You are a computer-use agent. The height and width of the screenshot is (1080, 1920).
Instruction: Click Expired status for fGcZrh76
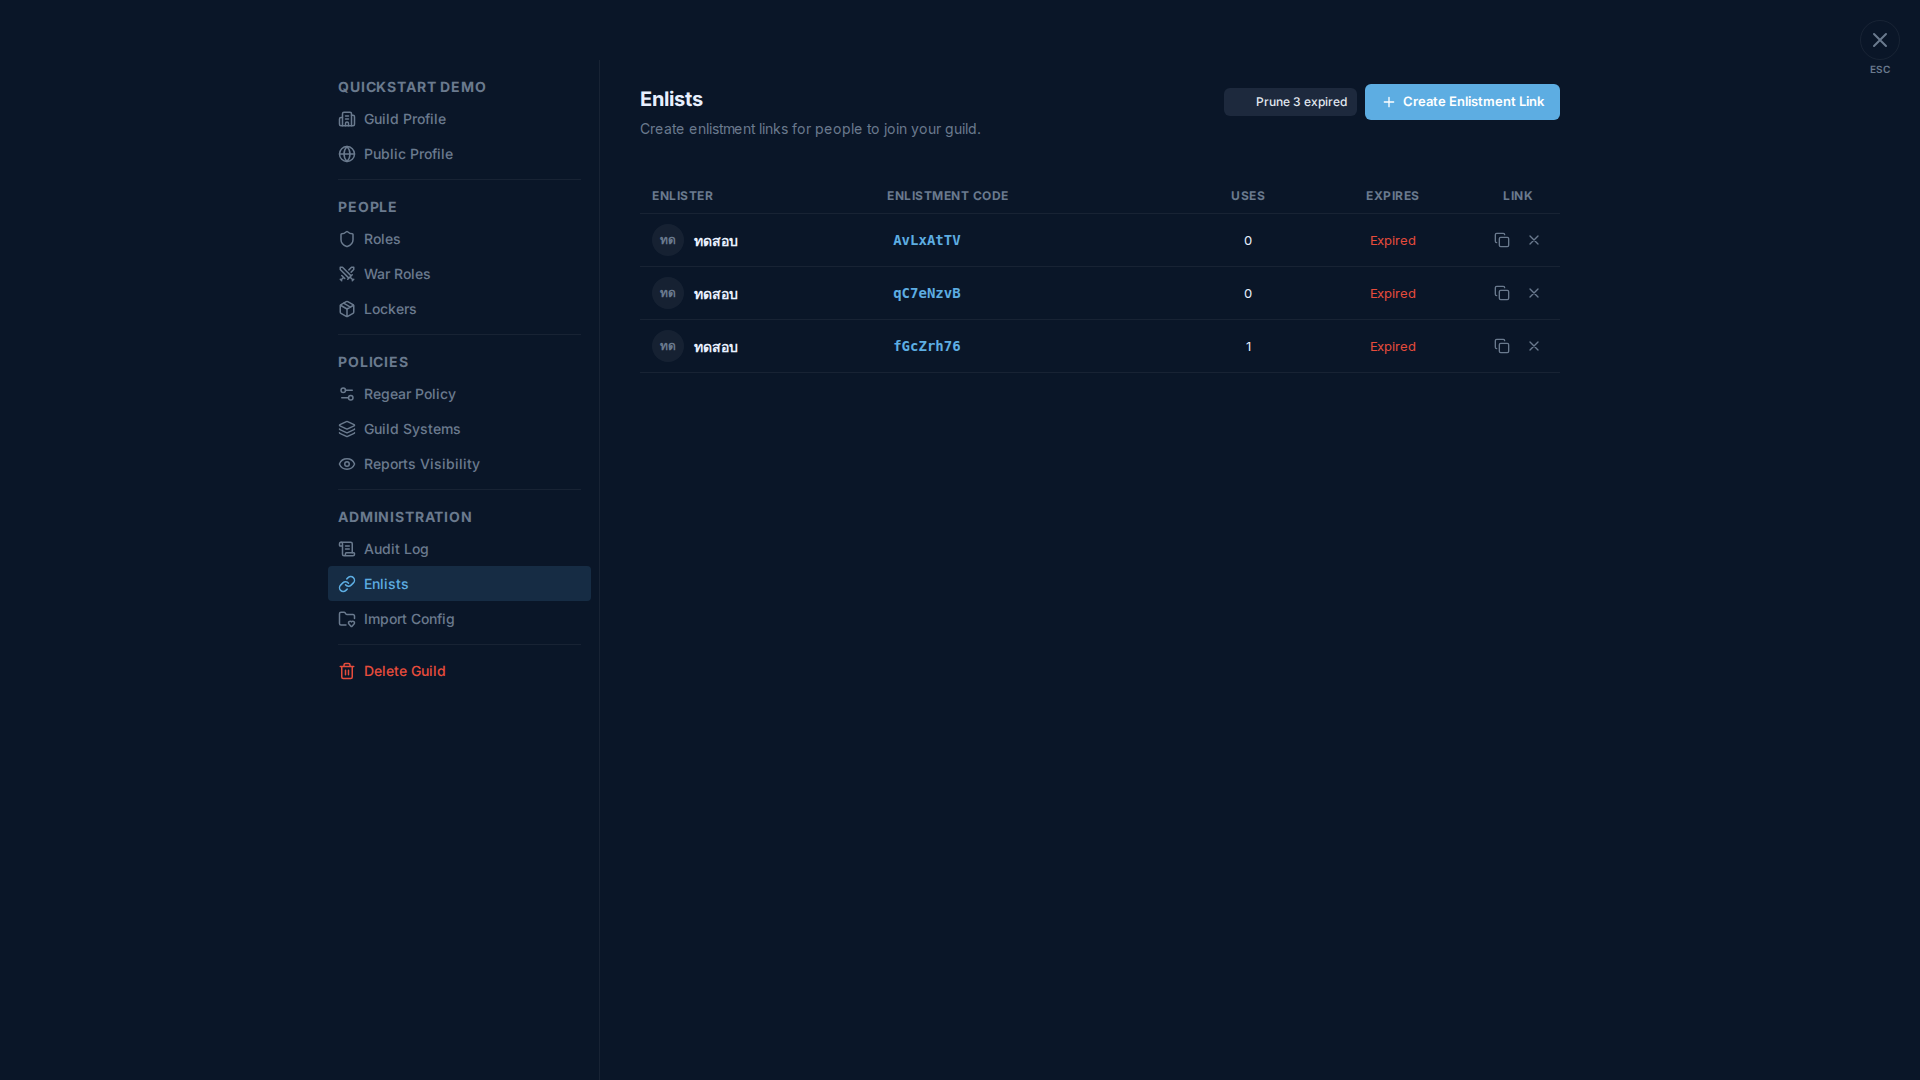pos(1392,346)
